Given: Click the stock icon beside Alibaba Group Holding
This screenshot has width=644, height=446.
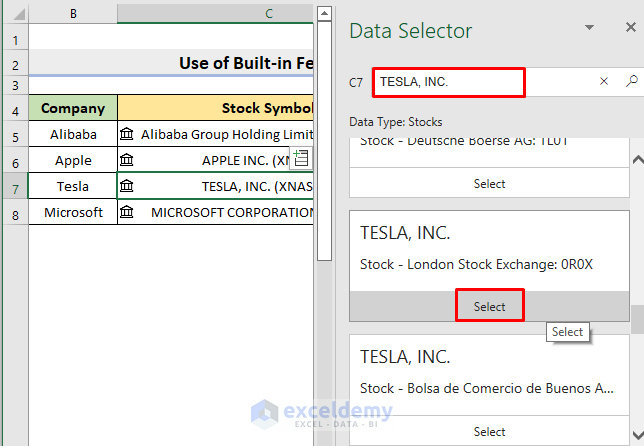Looking at the screenshot, I should [x=127, y=134].
